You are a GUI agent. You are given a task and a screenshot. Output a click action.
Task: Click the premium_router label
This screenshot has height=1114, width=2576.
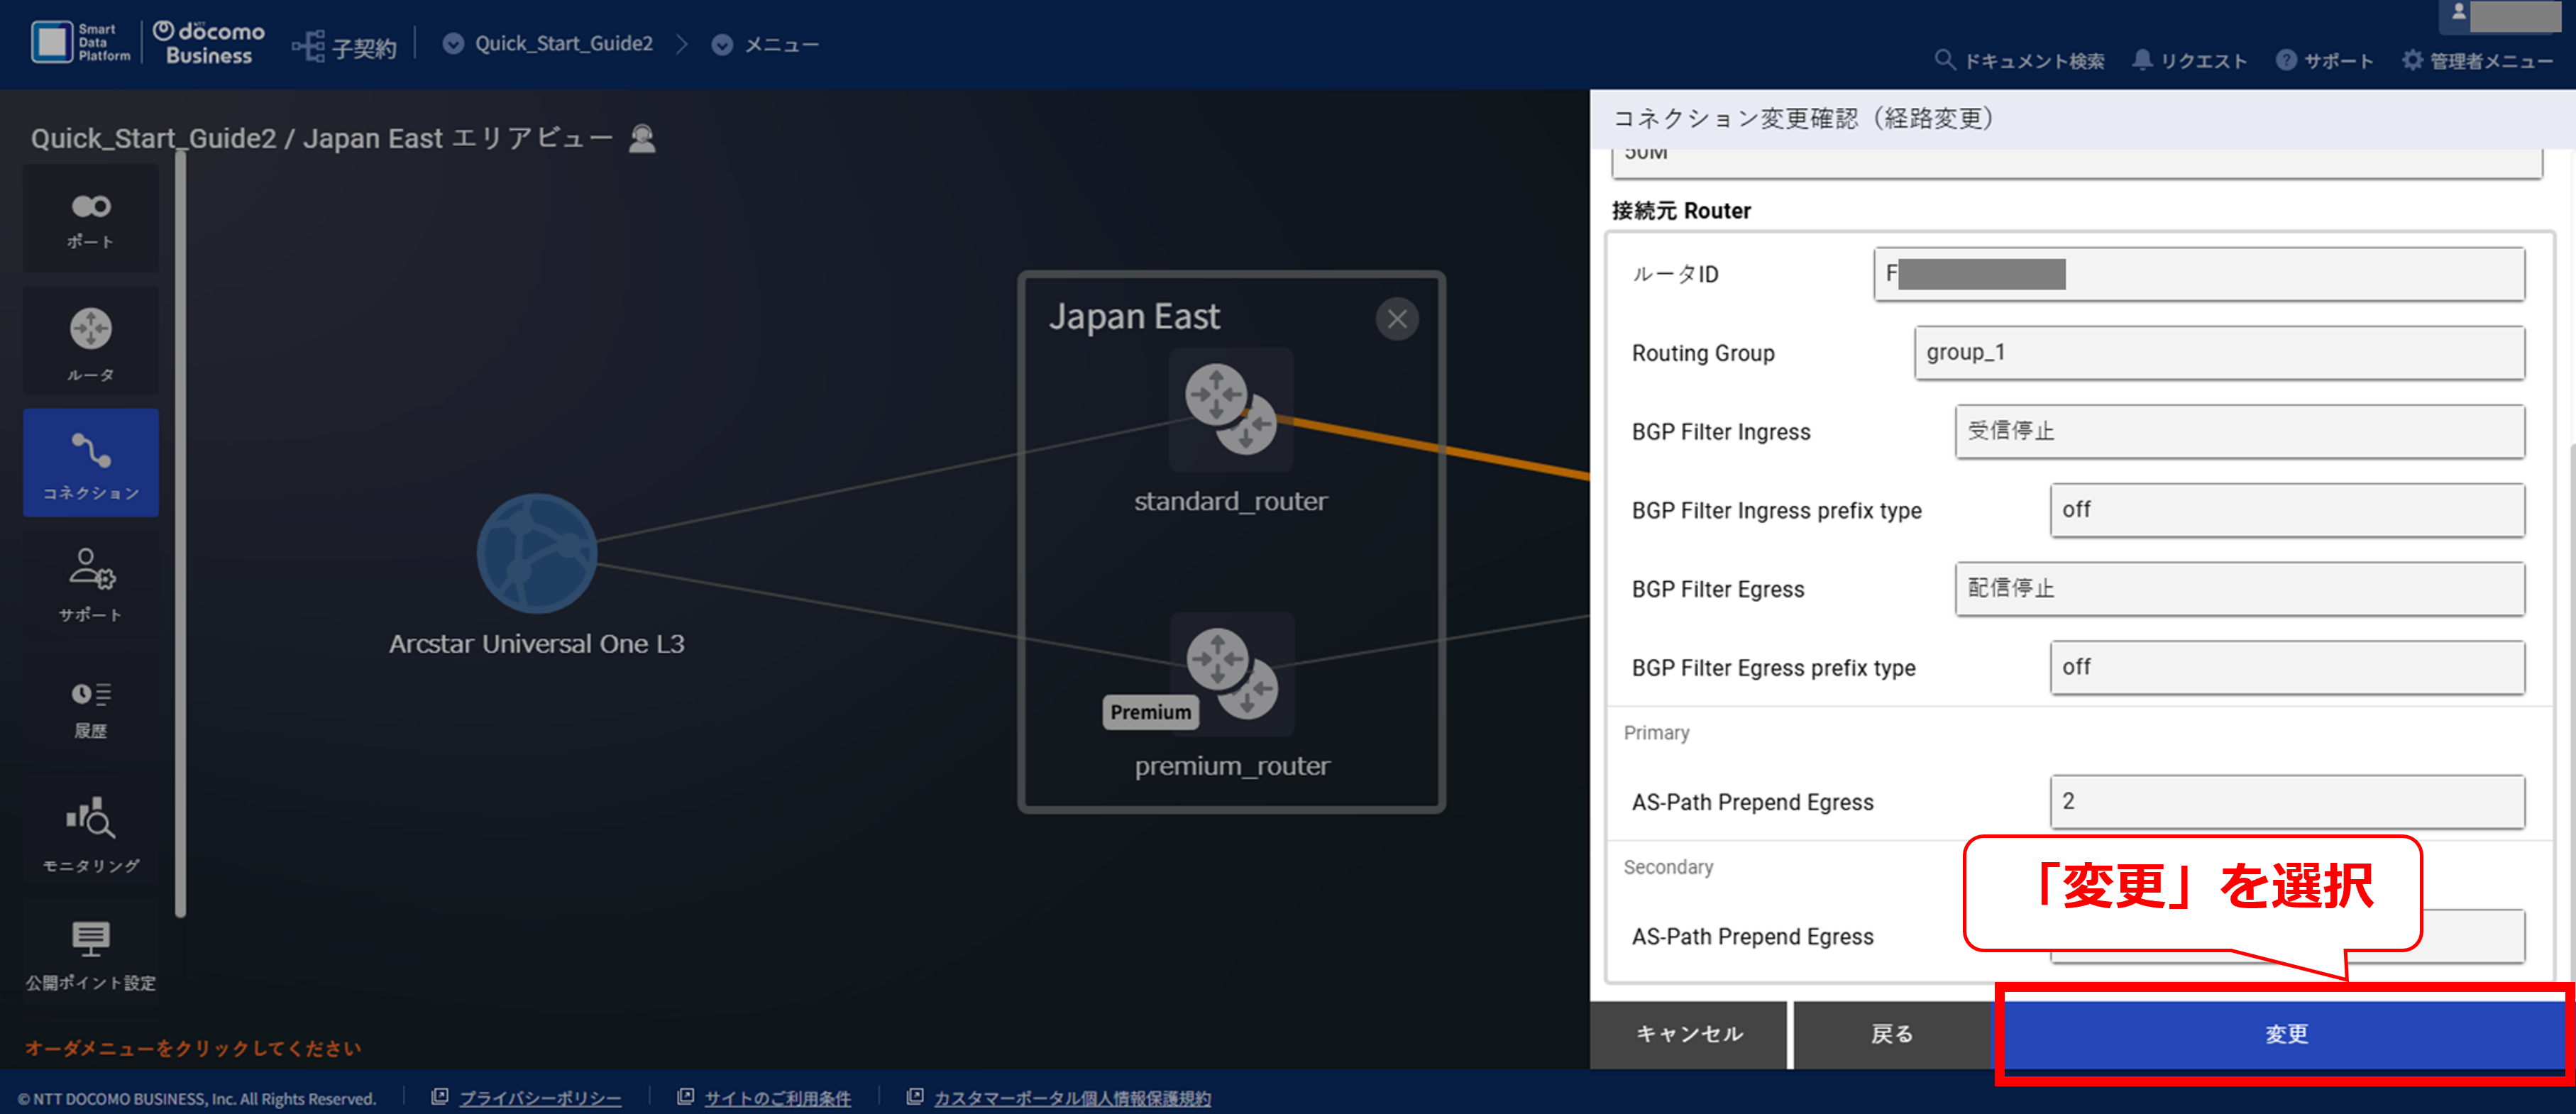click(1232, 766)
